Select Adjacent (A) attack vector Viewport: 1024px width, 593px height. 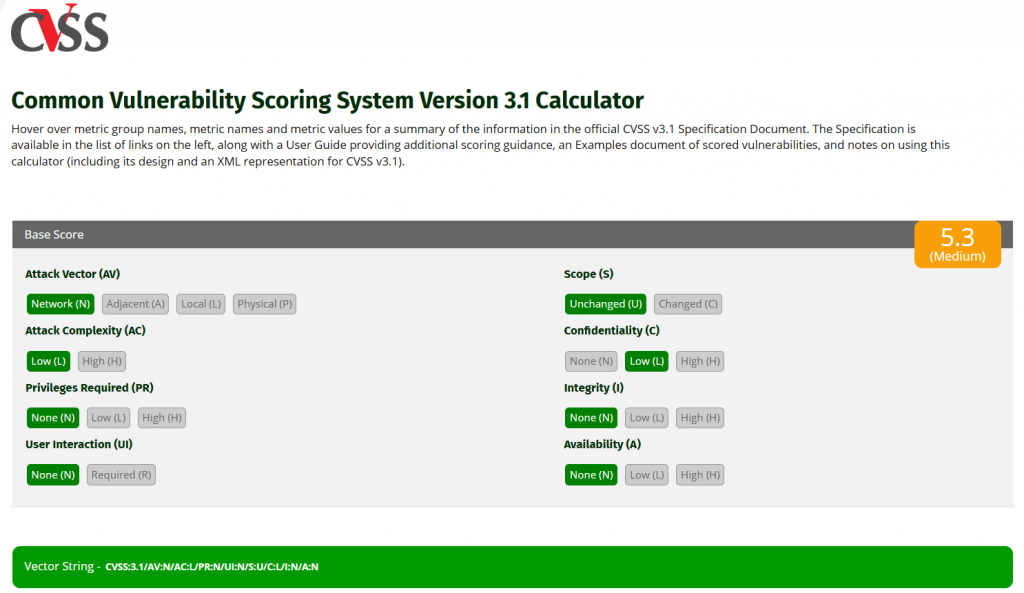135,304
